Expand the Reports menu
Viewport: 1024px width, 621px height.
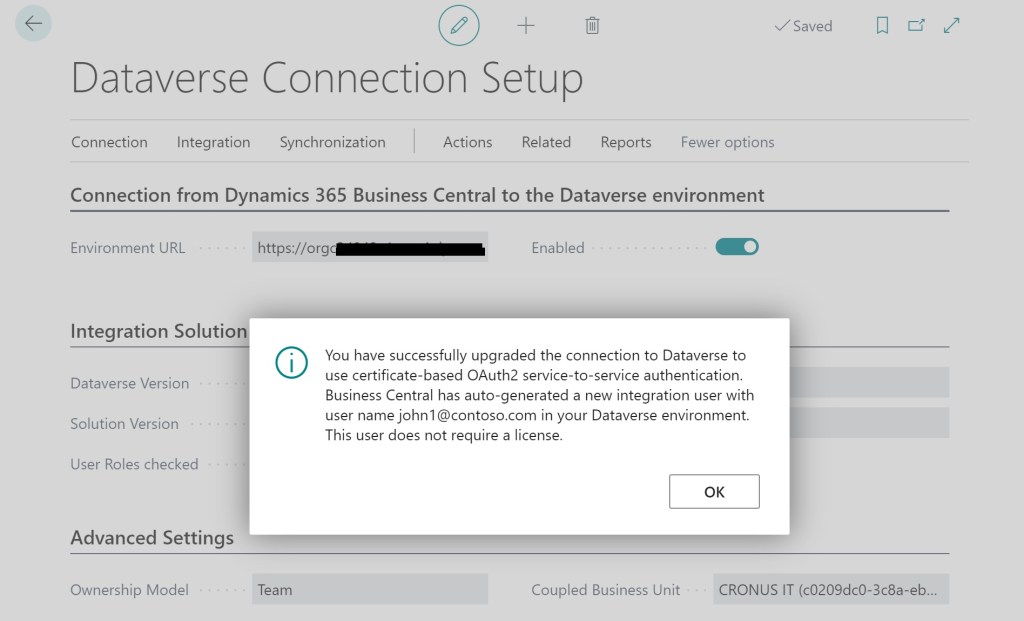pos(626,142)
